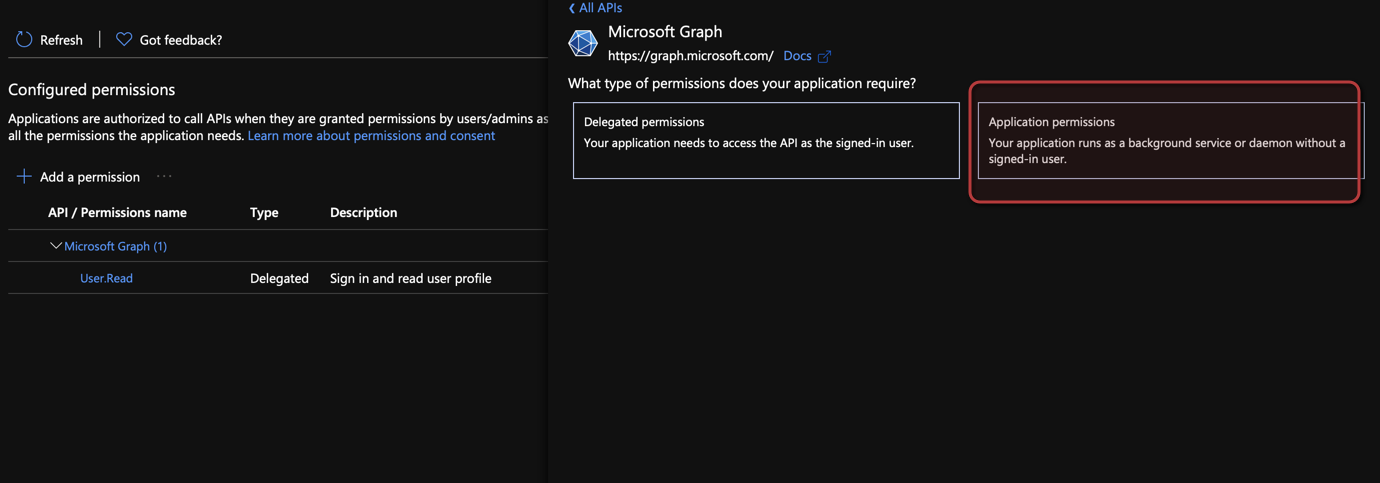Open the Docs link for Microsoft Graph

coord(797,56)
